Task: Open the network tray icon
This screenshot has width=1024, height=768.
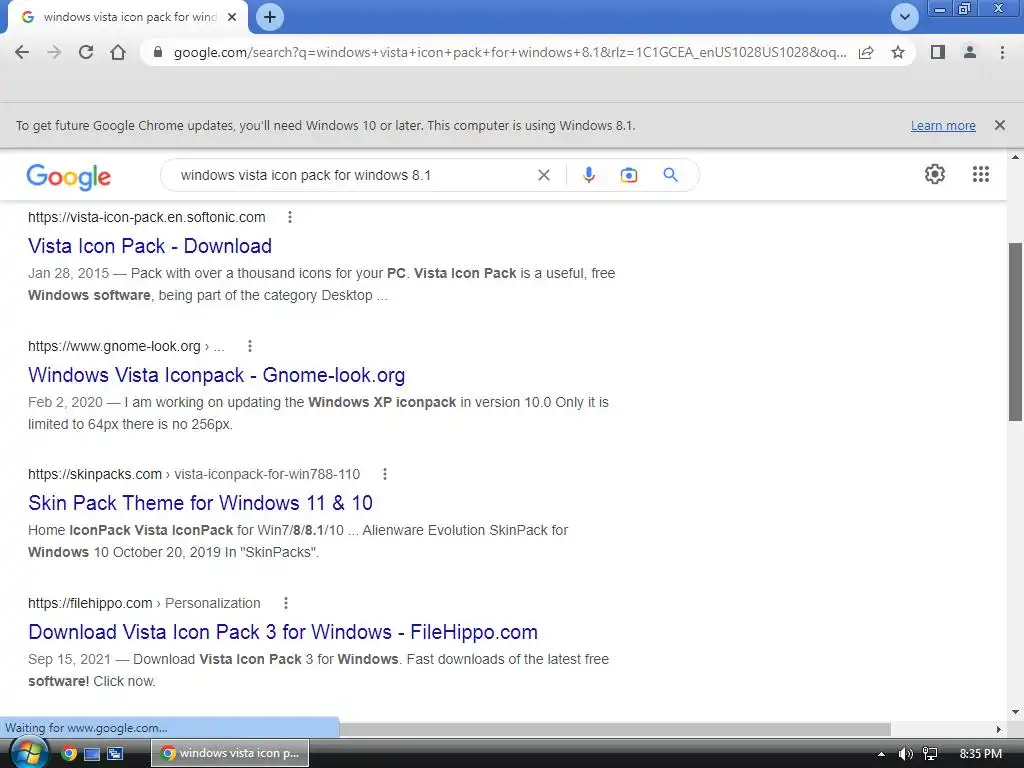Action: [x=930, y=754]
